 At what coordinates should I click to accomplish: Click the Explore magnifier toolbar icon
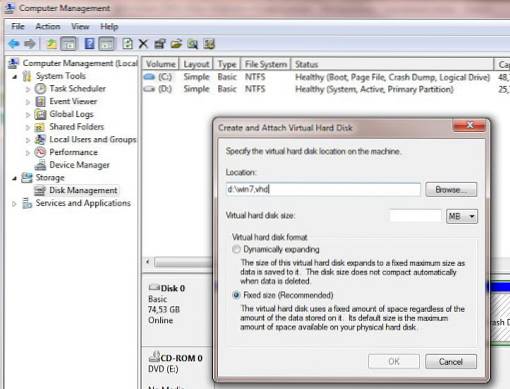pyautogui.click(x=192, y=44)
